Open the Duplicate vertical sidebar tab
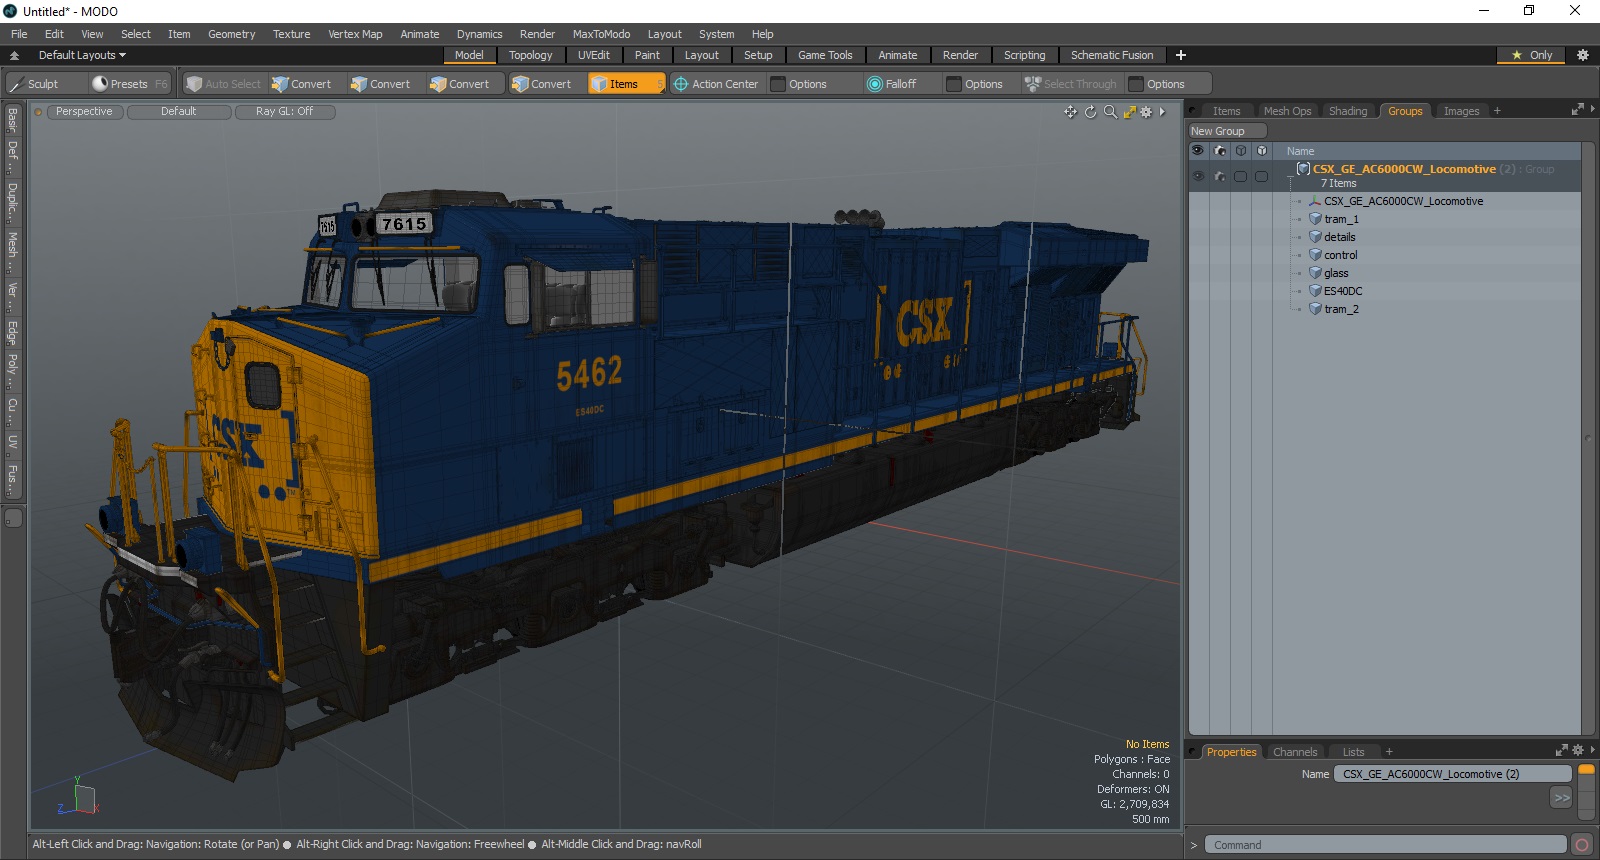The height and width of the screenshot is (860, 1600). pyautogui.click(x=12, y=201)
